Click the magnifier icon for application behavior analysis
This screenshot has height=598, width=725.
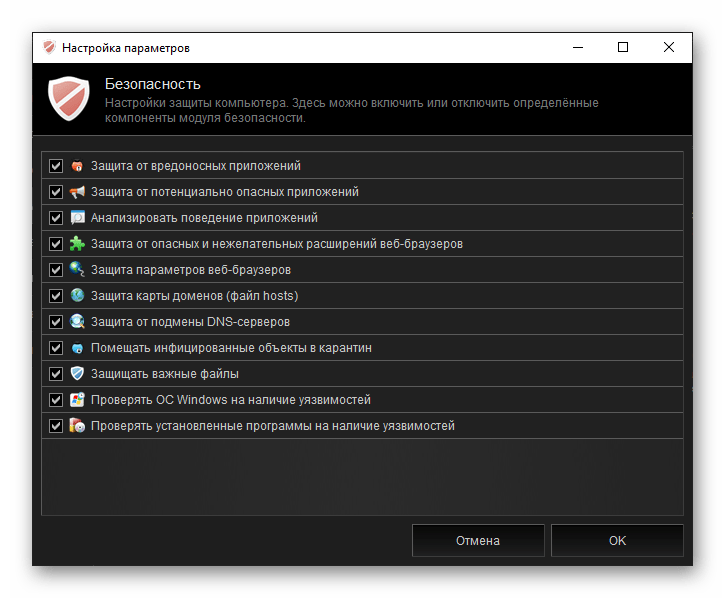coord(77,217)
